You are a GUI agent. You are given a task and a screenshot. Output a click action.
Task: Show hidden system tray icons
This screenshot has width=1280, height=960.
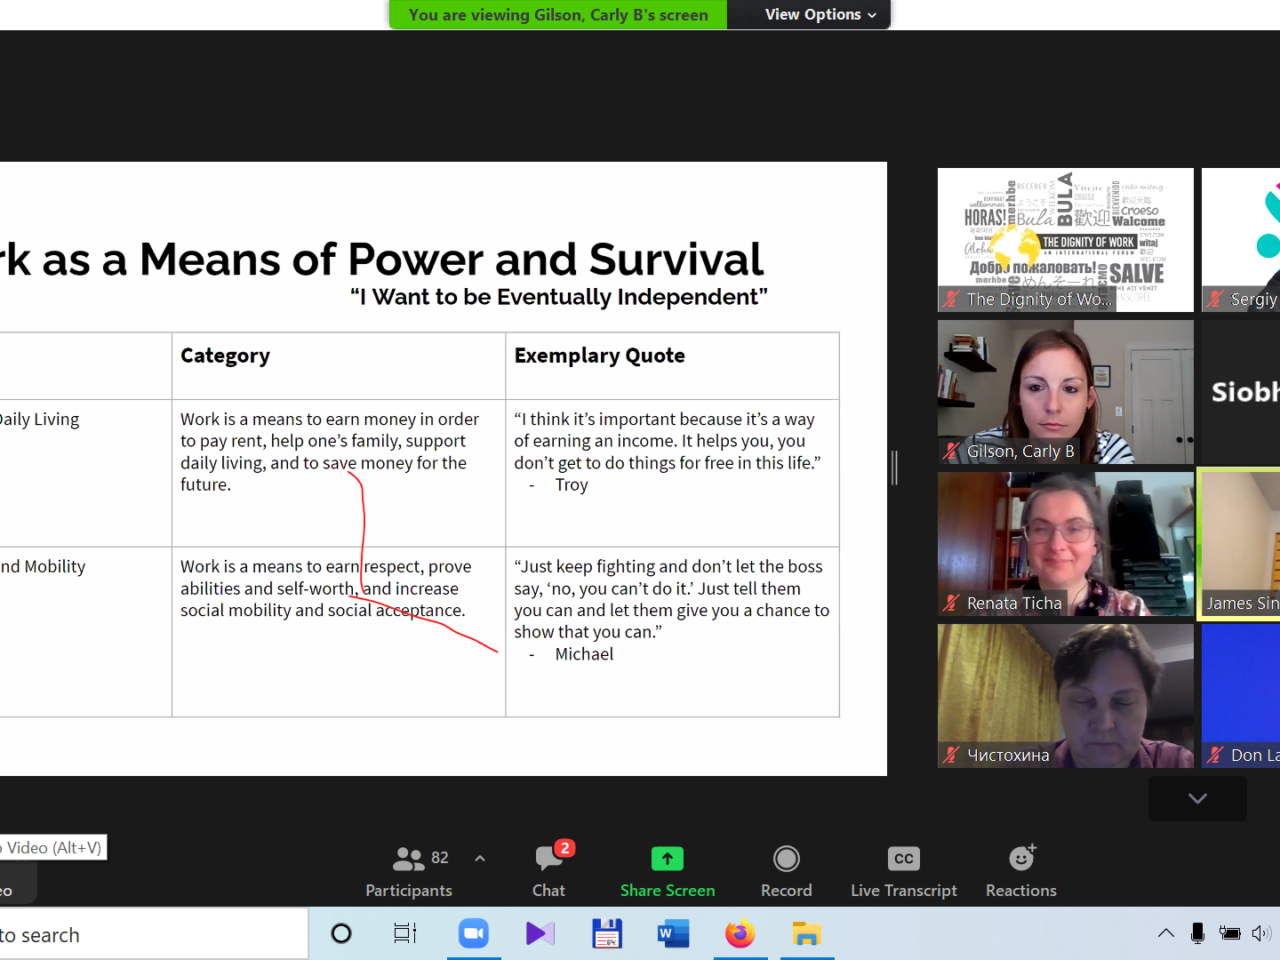pyautogui.click(x=1166, y=933)
